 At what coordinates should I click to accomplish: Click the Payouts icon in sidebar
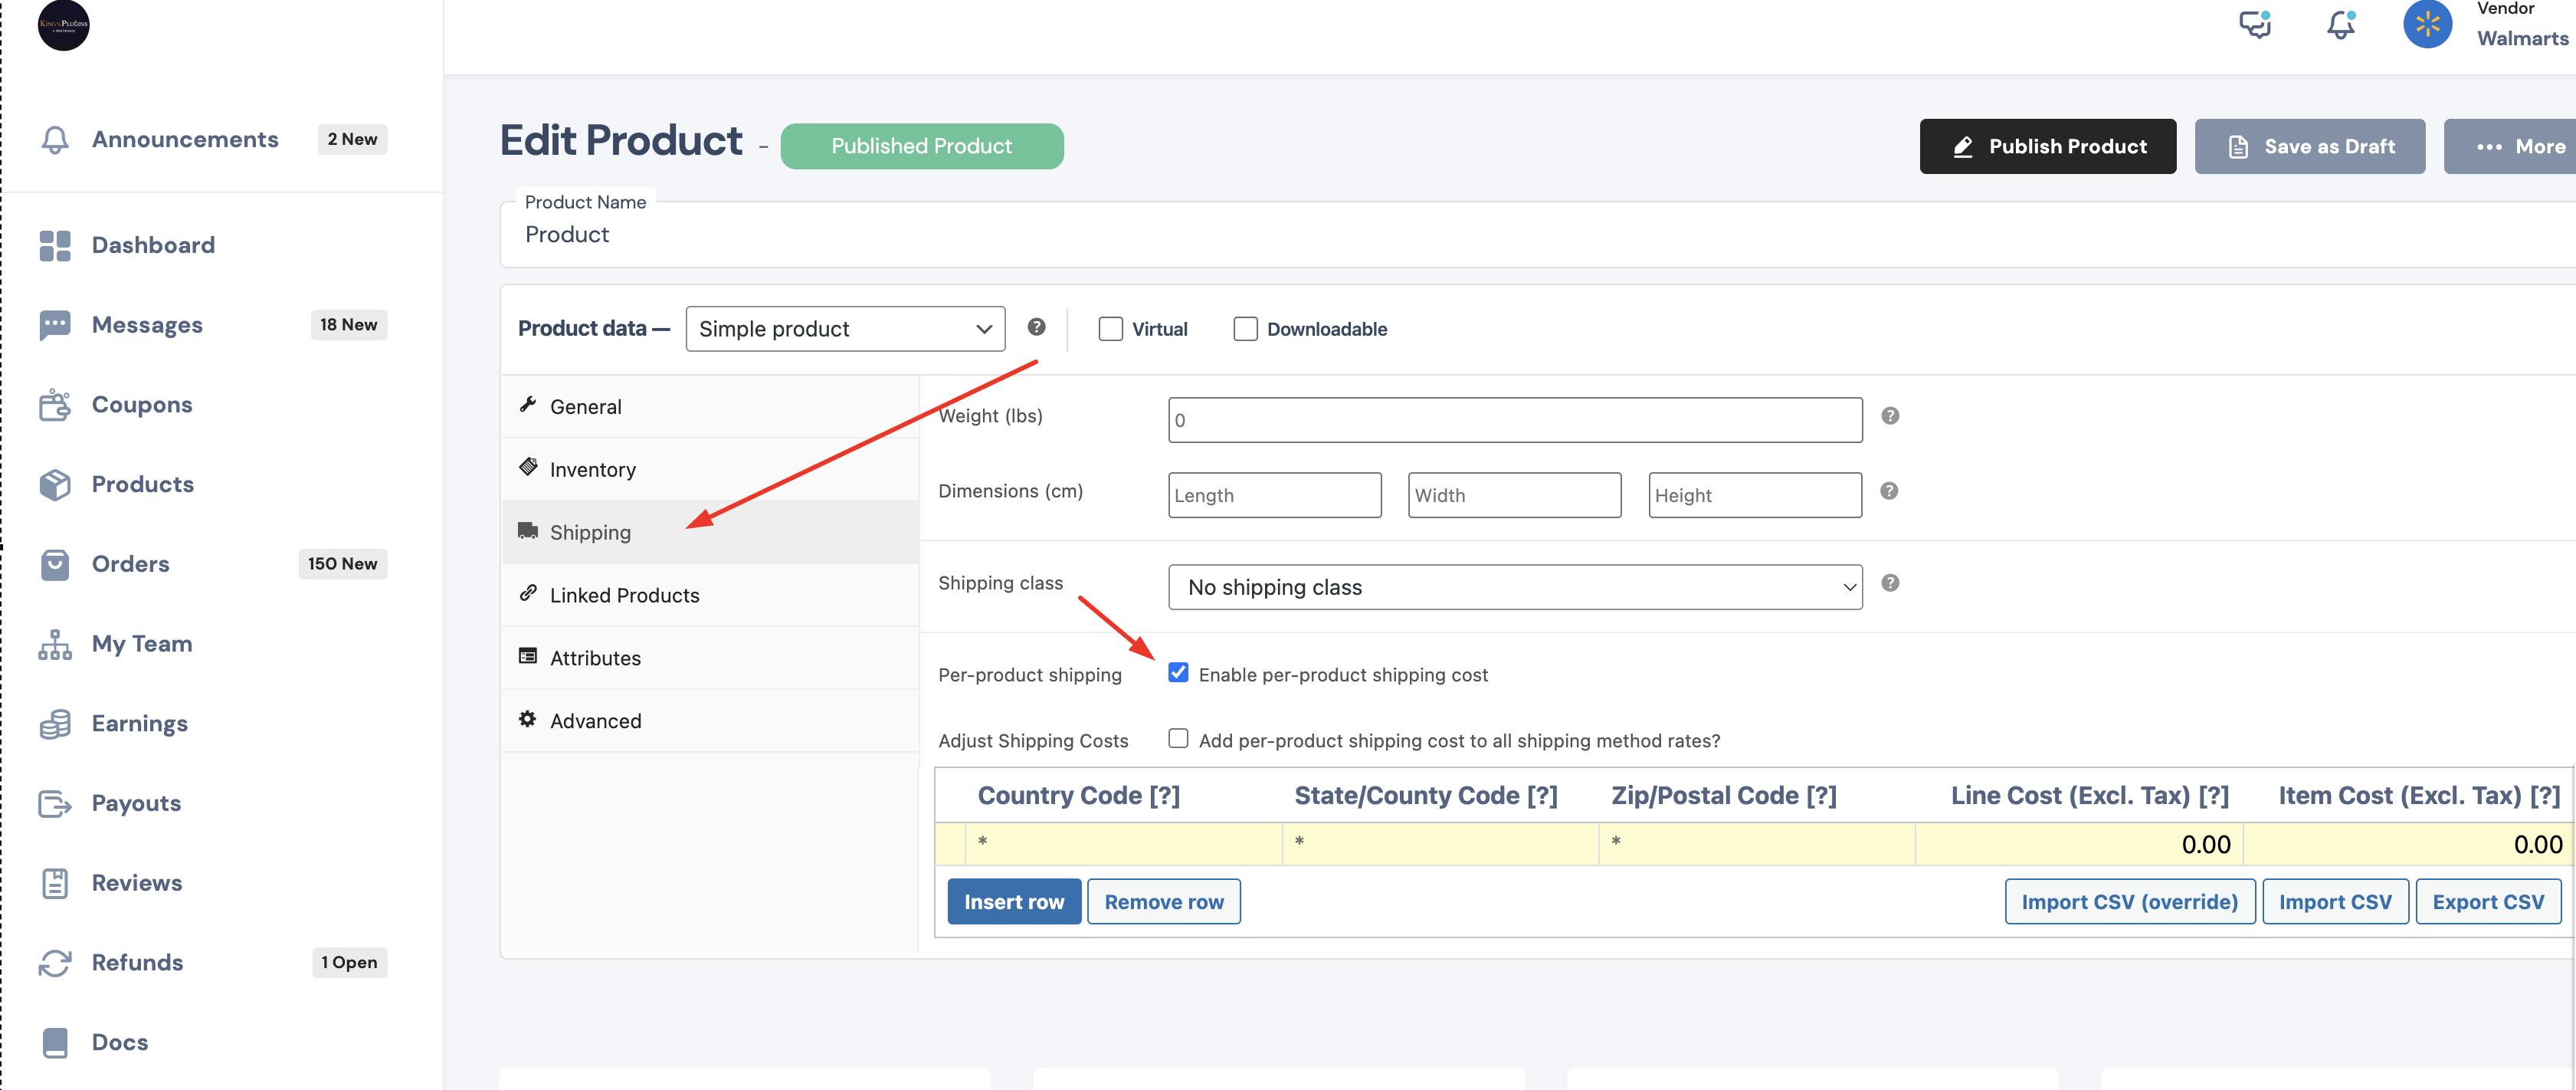pyautogui.click(x=55, y=803)
